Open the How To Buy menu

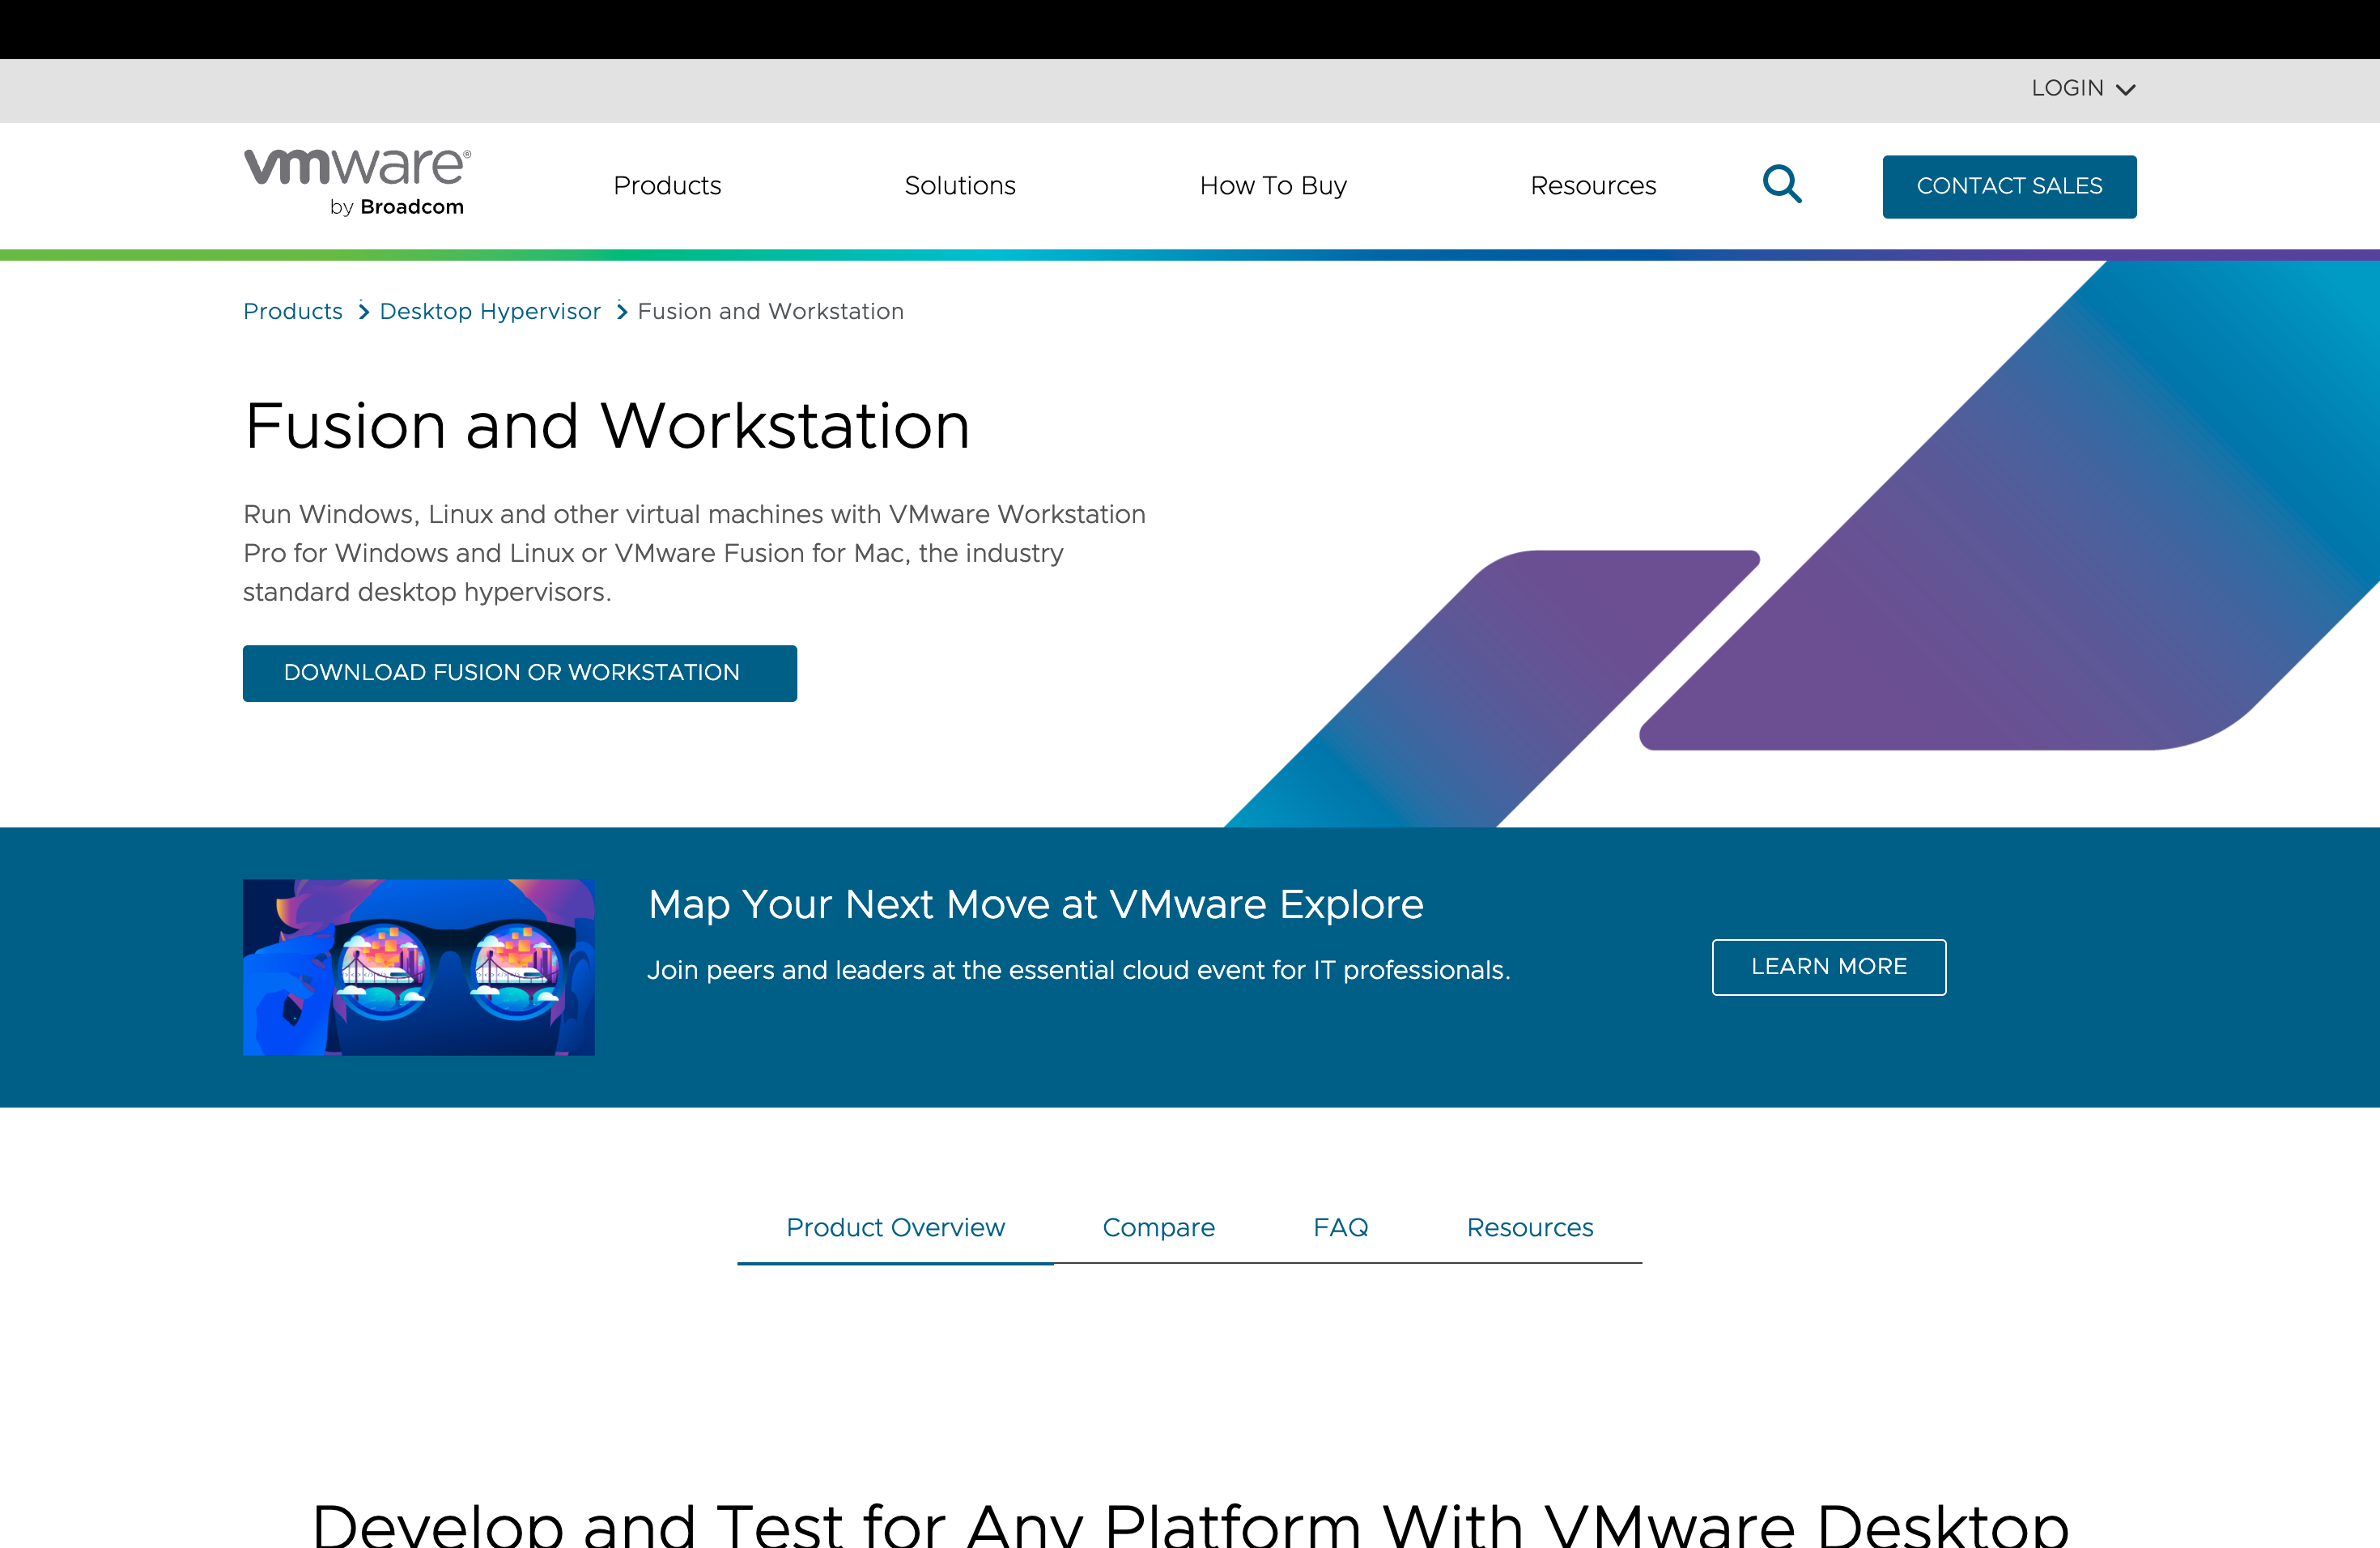1273,186
